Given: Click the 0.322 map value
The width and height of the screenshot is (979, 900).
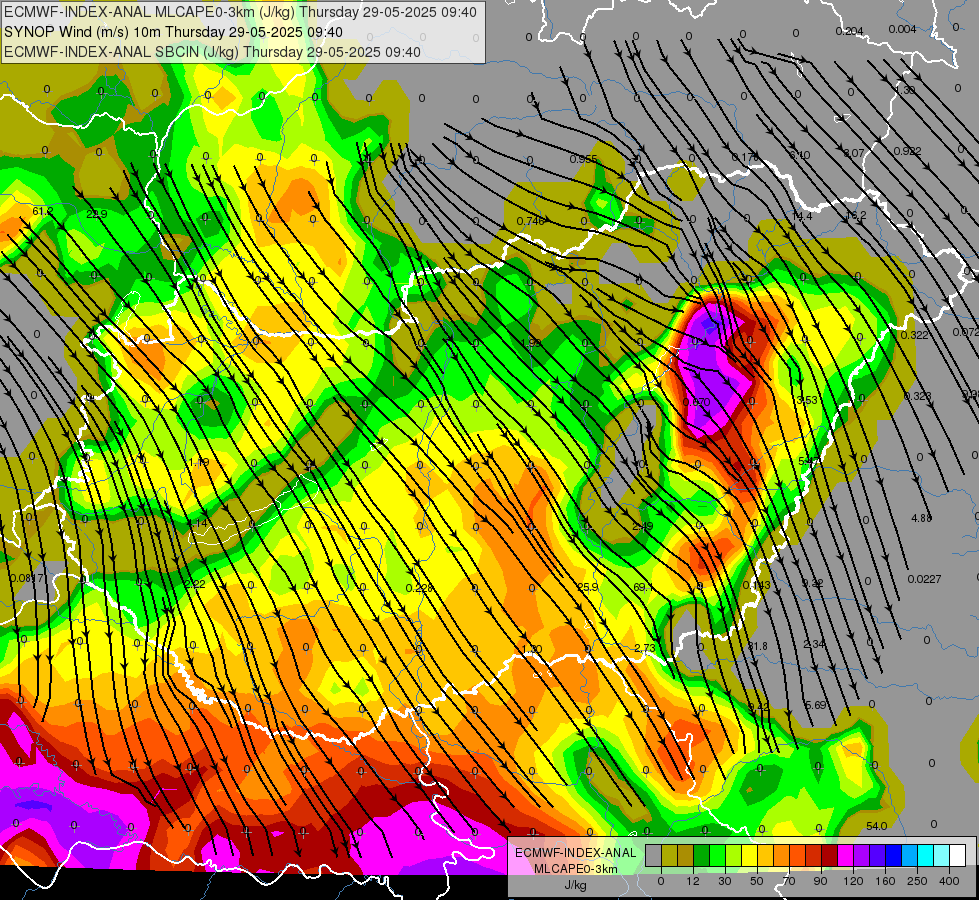Looking at the screenshot, I should pos(915,335).
